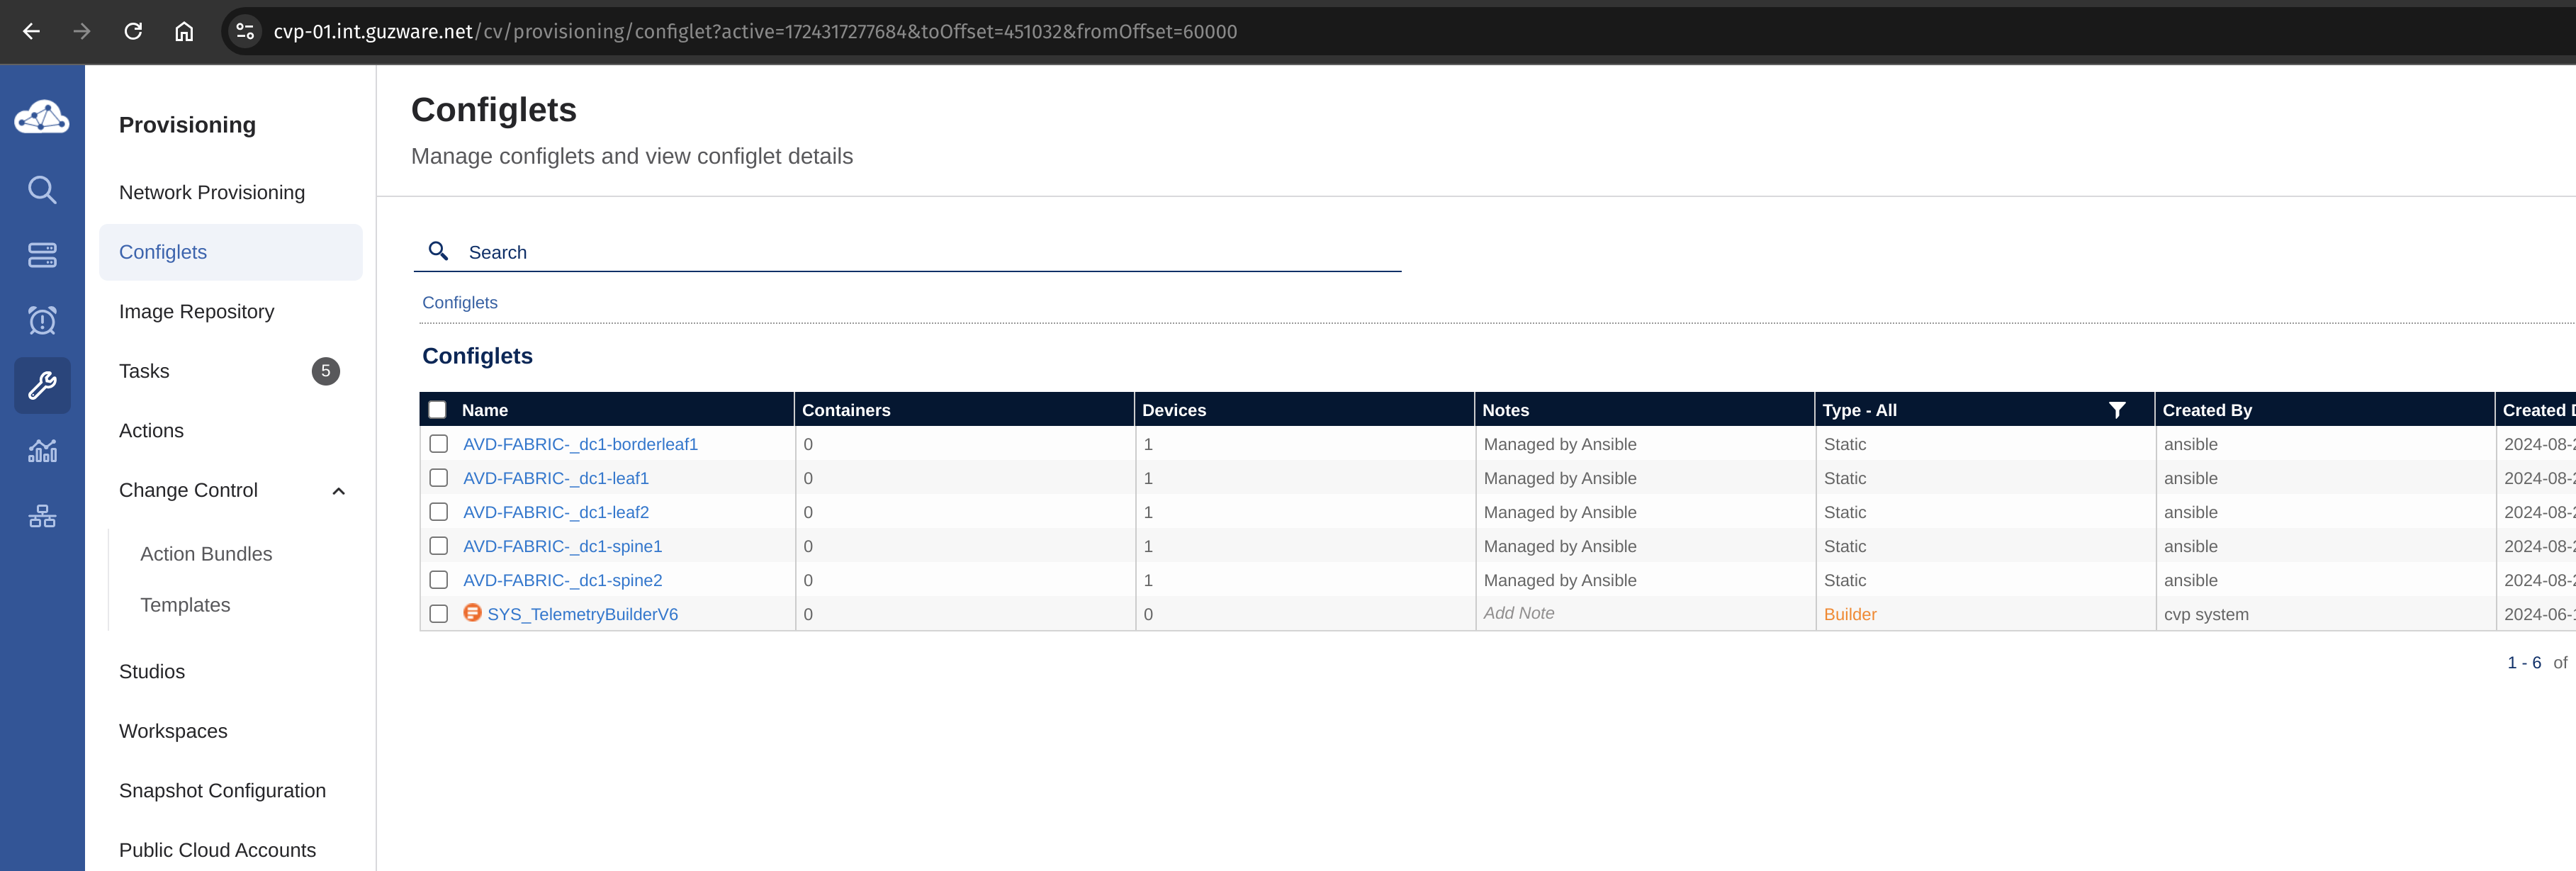Screen dimensions: 2576x871
Task: Check the SYS_TelemetryBuilderV6 row checkbox
Action: pyautogui.click(x=438, y=614)
